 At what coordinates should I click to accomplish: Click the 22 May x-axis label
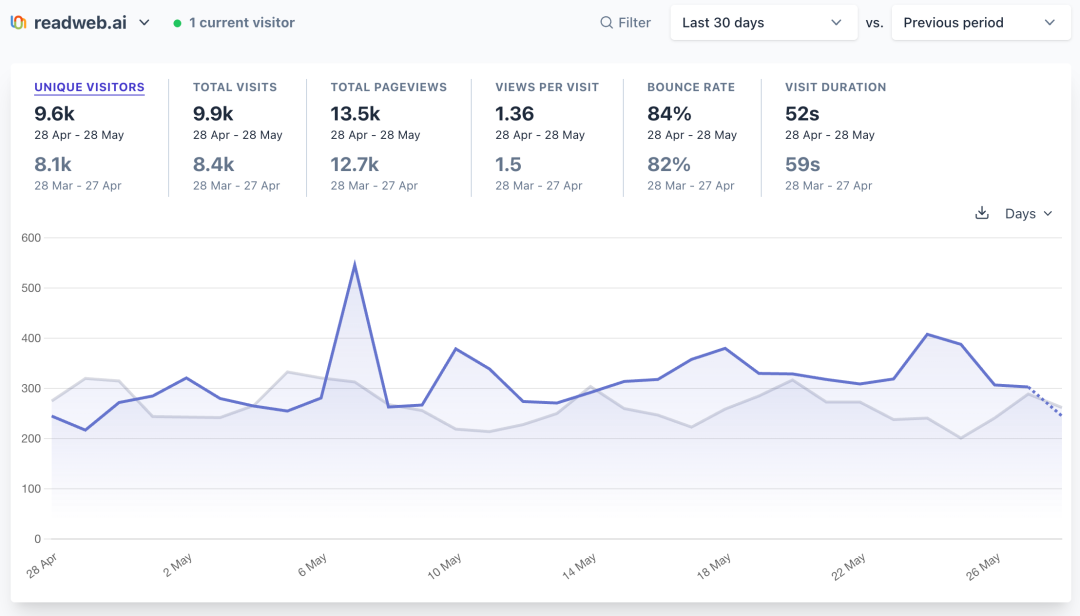(849, 567)
